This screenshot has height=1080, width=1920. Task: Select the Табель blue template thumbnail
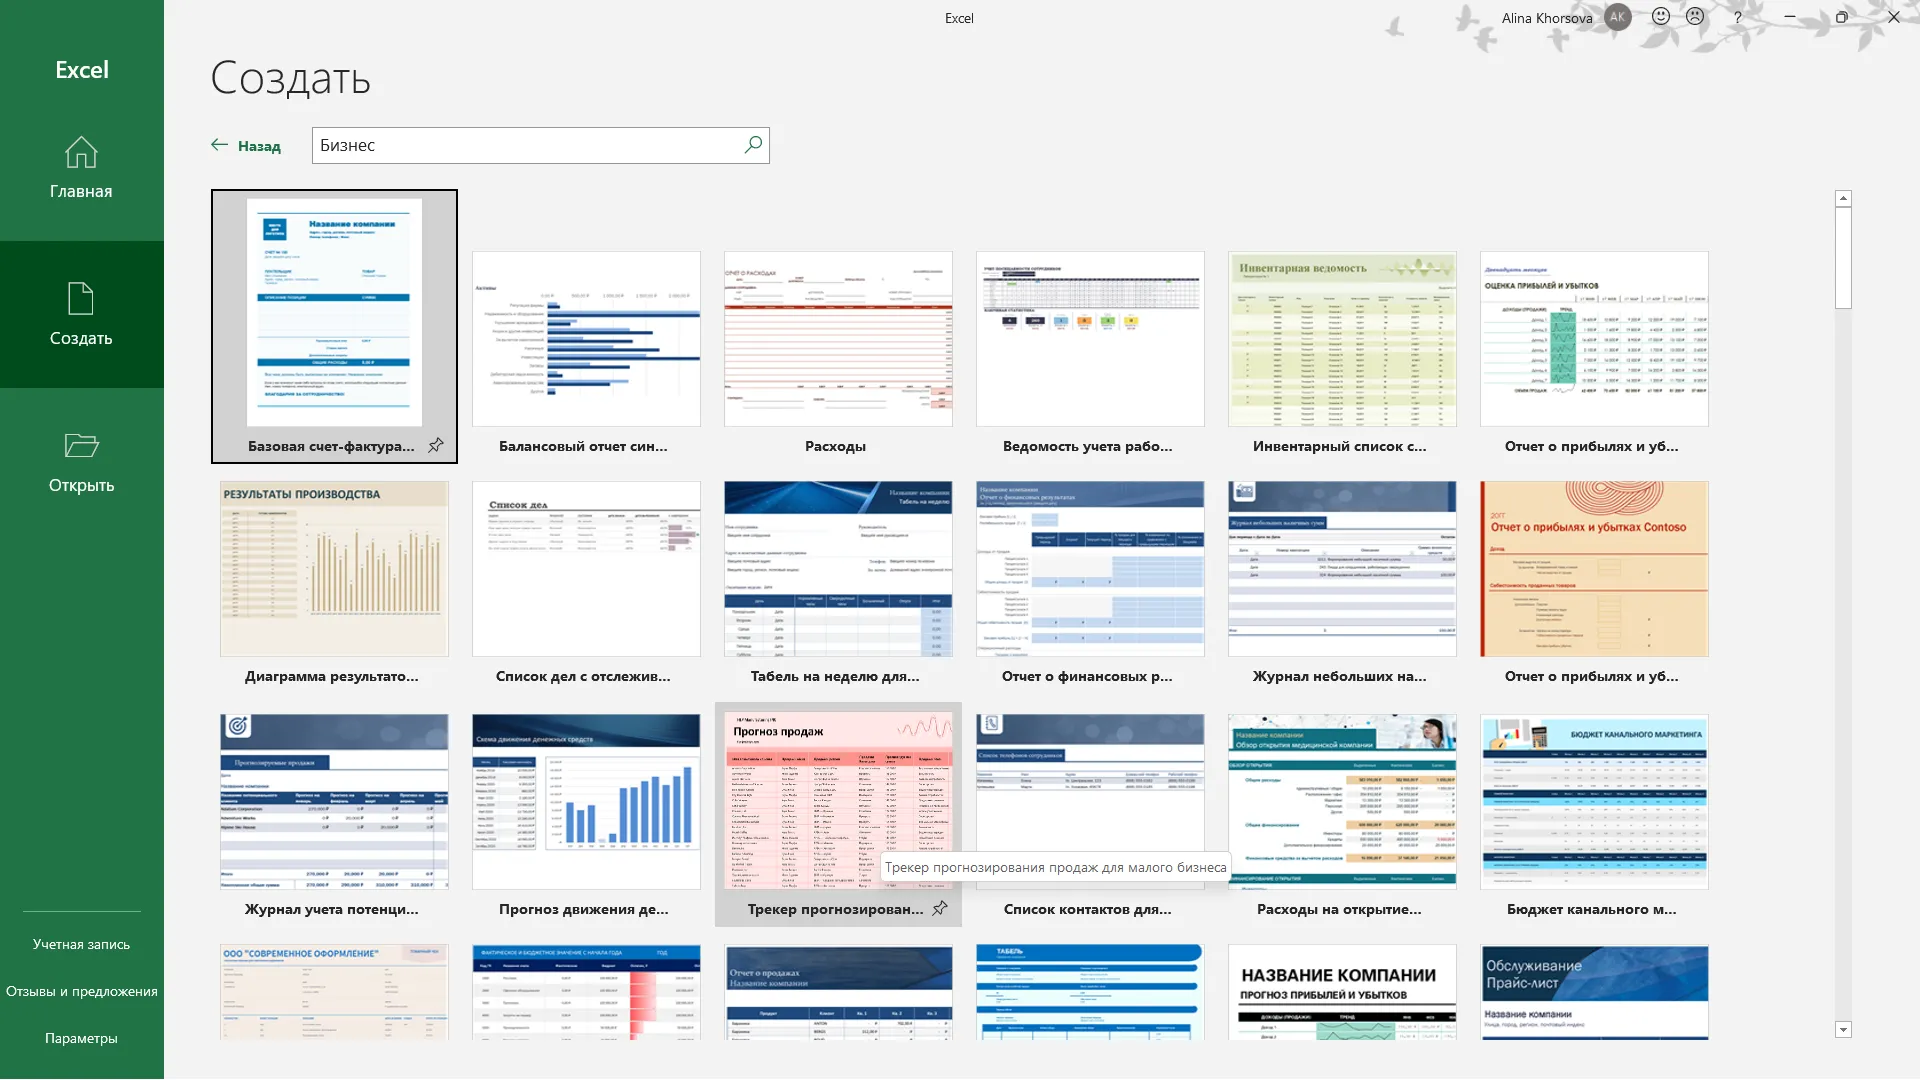pyautogui.click(x=1090, y=992)
